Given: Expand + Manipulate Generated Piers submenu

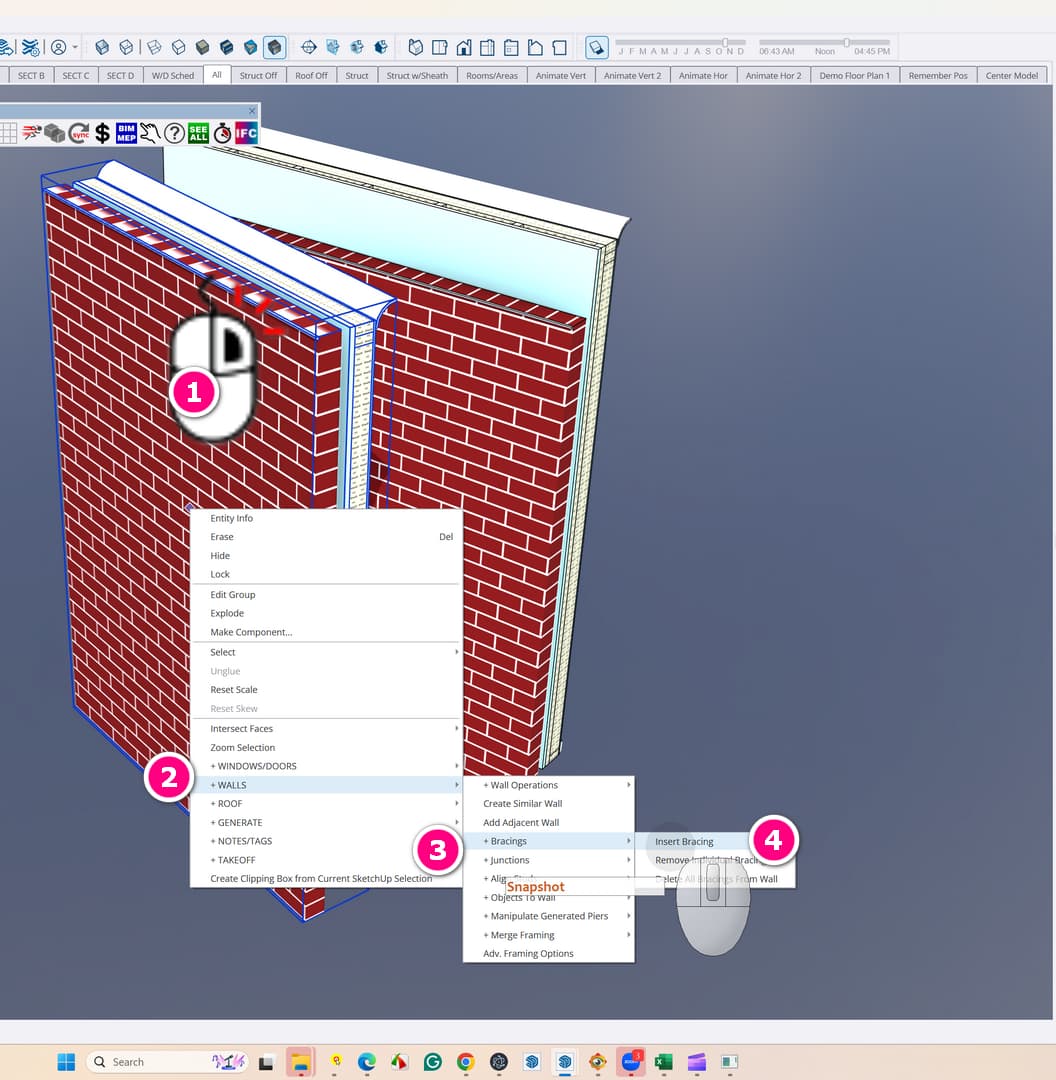Looking at the screenshot, I should pyautogui.click(x=548, y=916).
